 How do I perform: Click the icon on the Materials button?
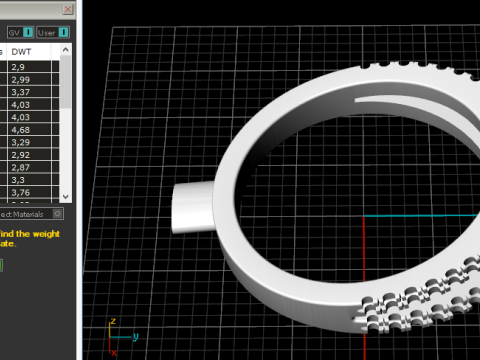pos(58,214)
